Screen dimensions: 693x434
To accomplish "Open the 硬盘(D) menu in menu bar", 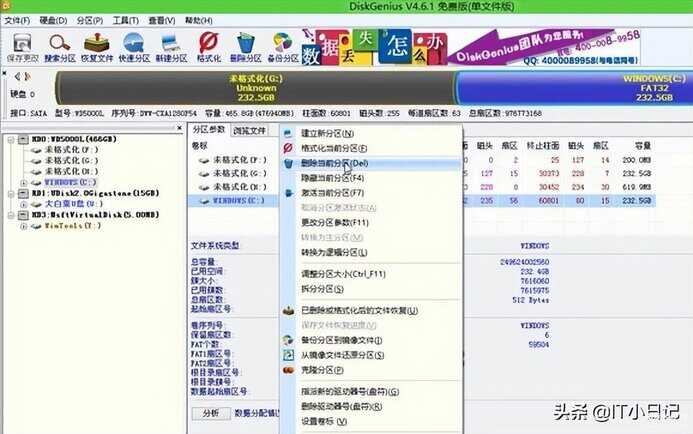I will 54,19.
